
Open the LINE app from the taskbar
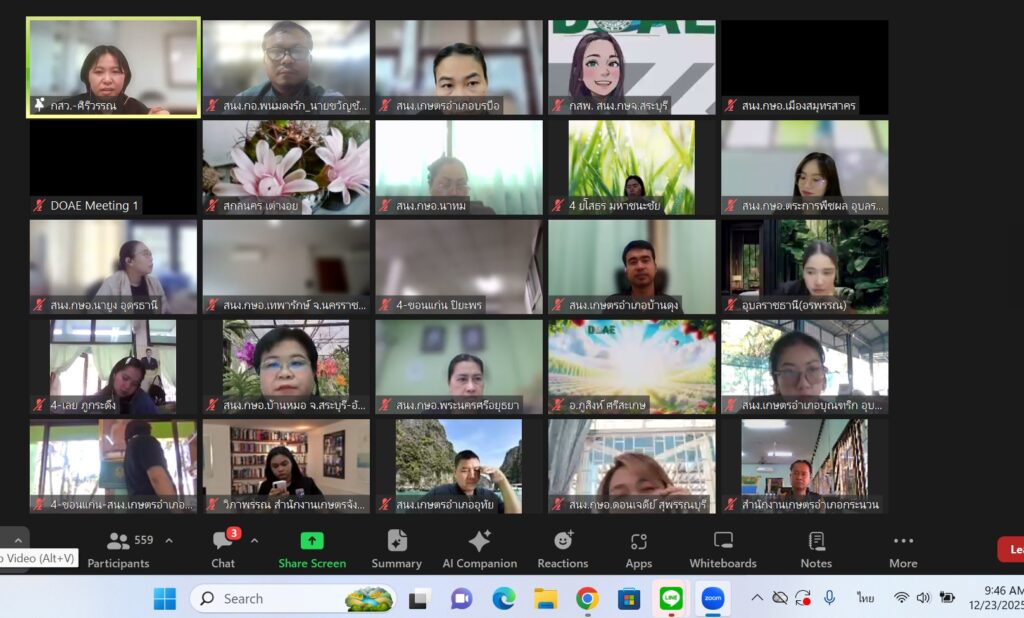click(x=670, y=598)
